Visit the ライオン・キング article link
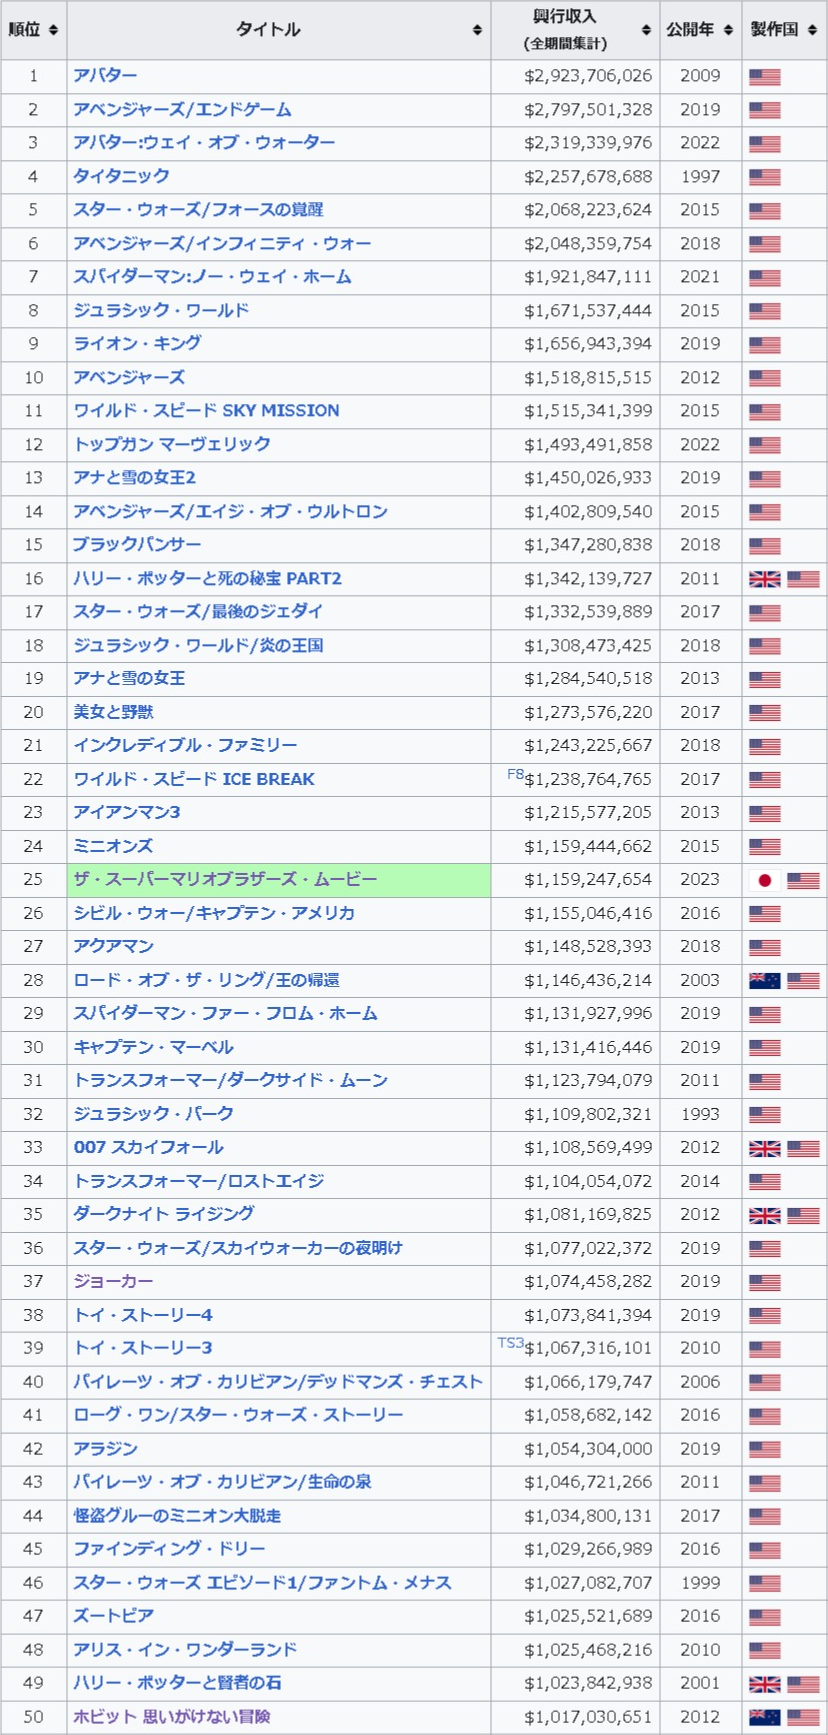The width and height of the screenshot is (828, 1735). pos(137,343)
